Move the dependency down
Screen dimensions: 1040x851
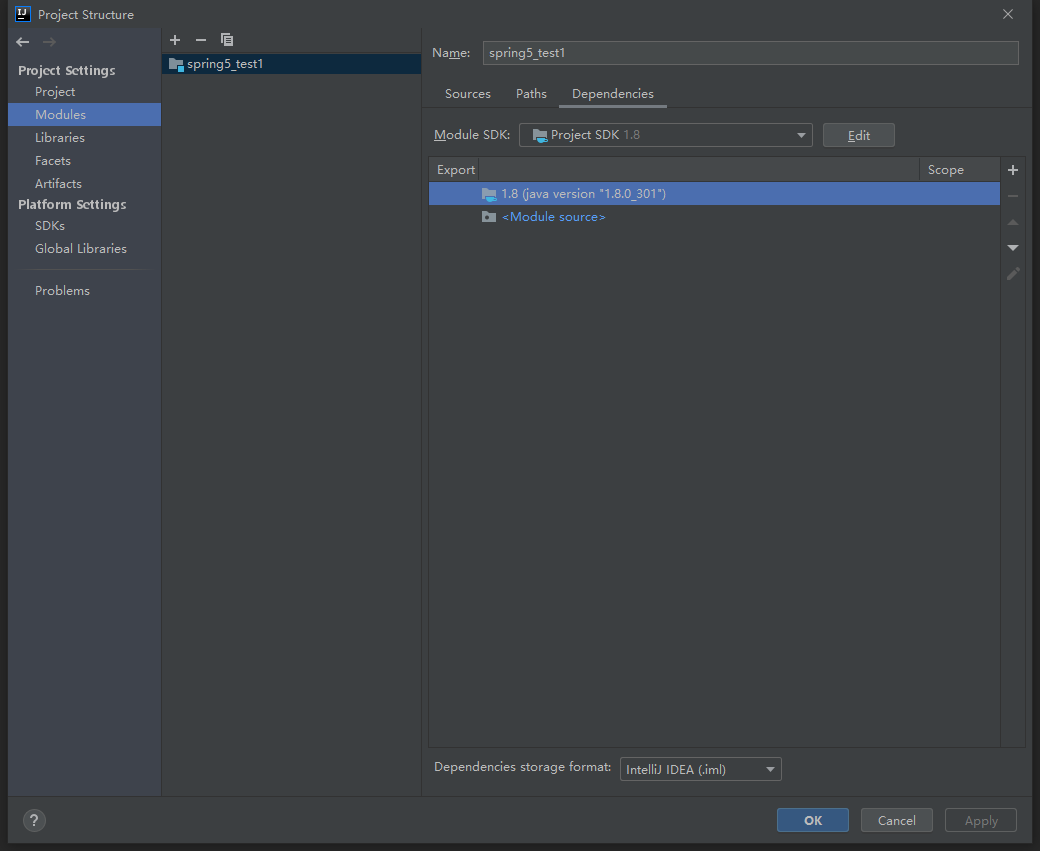(x=1013, y=247)
